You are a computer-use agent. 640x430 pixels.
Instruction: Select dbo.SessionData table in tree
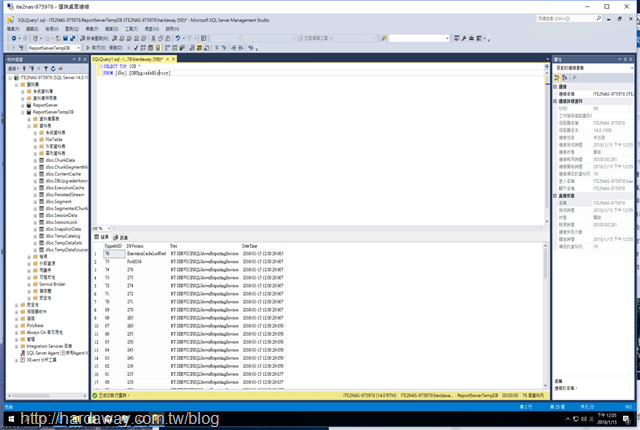pos(61,215)
